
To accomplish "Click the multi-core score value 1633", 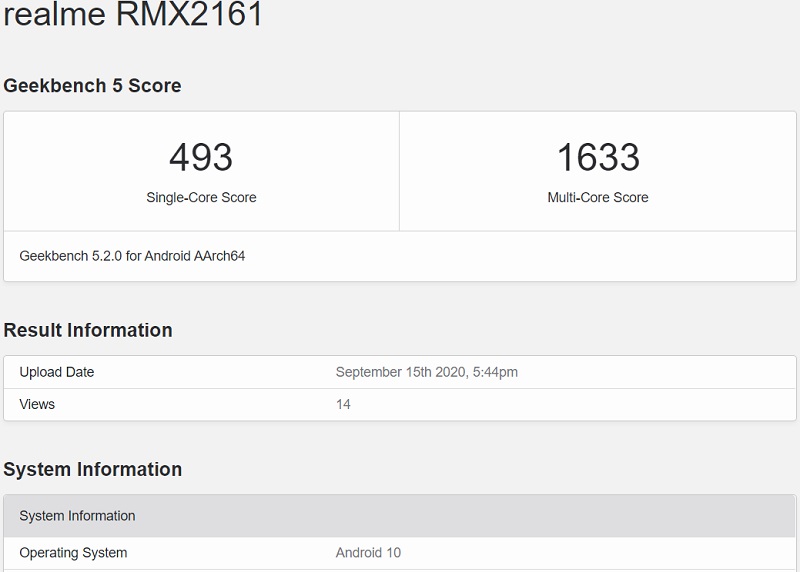I will (x=598, y=157).
